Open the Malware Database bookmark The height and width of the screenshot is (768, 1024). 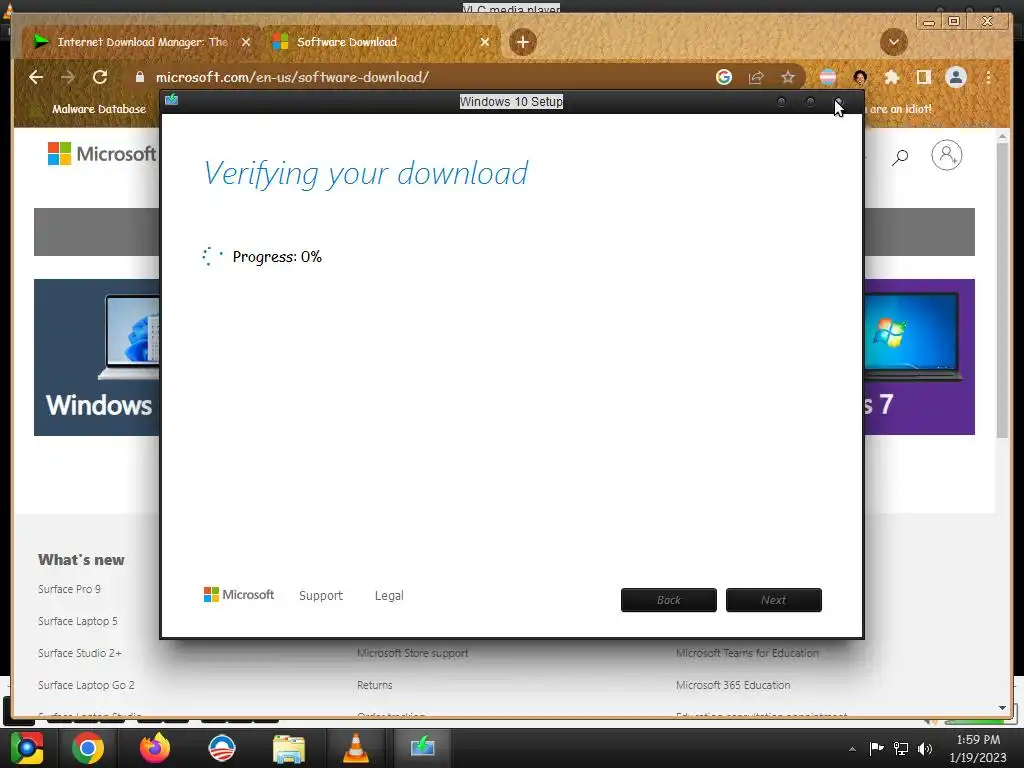point(99,109)
